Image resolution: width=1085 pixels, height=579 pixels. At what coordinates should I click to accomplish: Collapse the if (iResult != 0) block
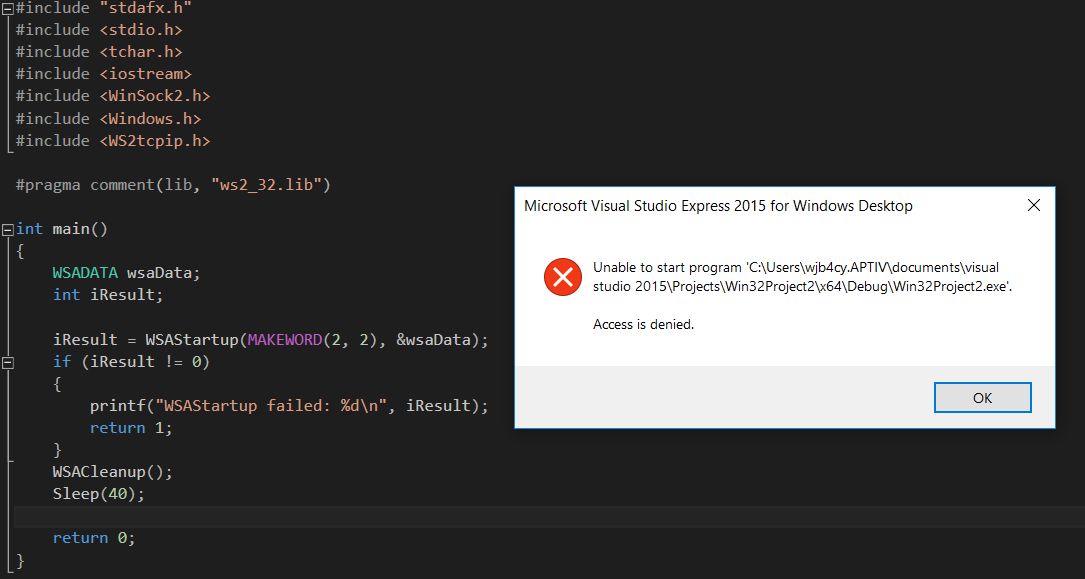[8, 362]
